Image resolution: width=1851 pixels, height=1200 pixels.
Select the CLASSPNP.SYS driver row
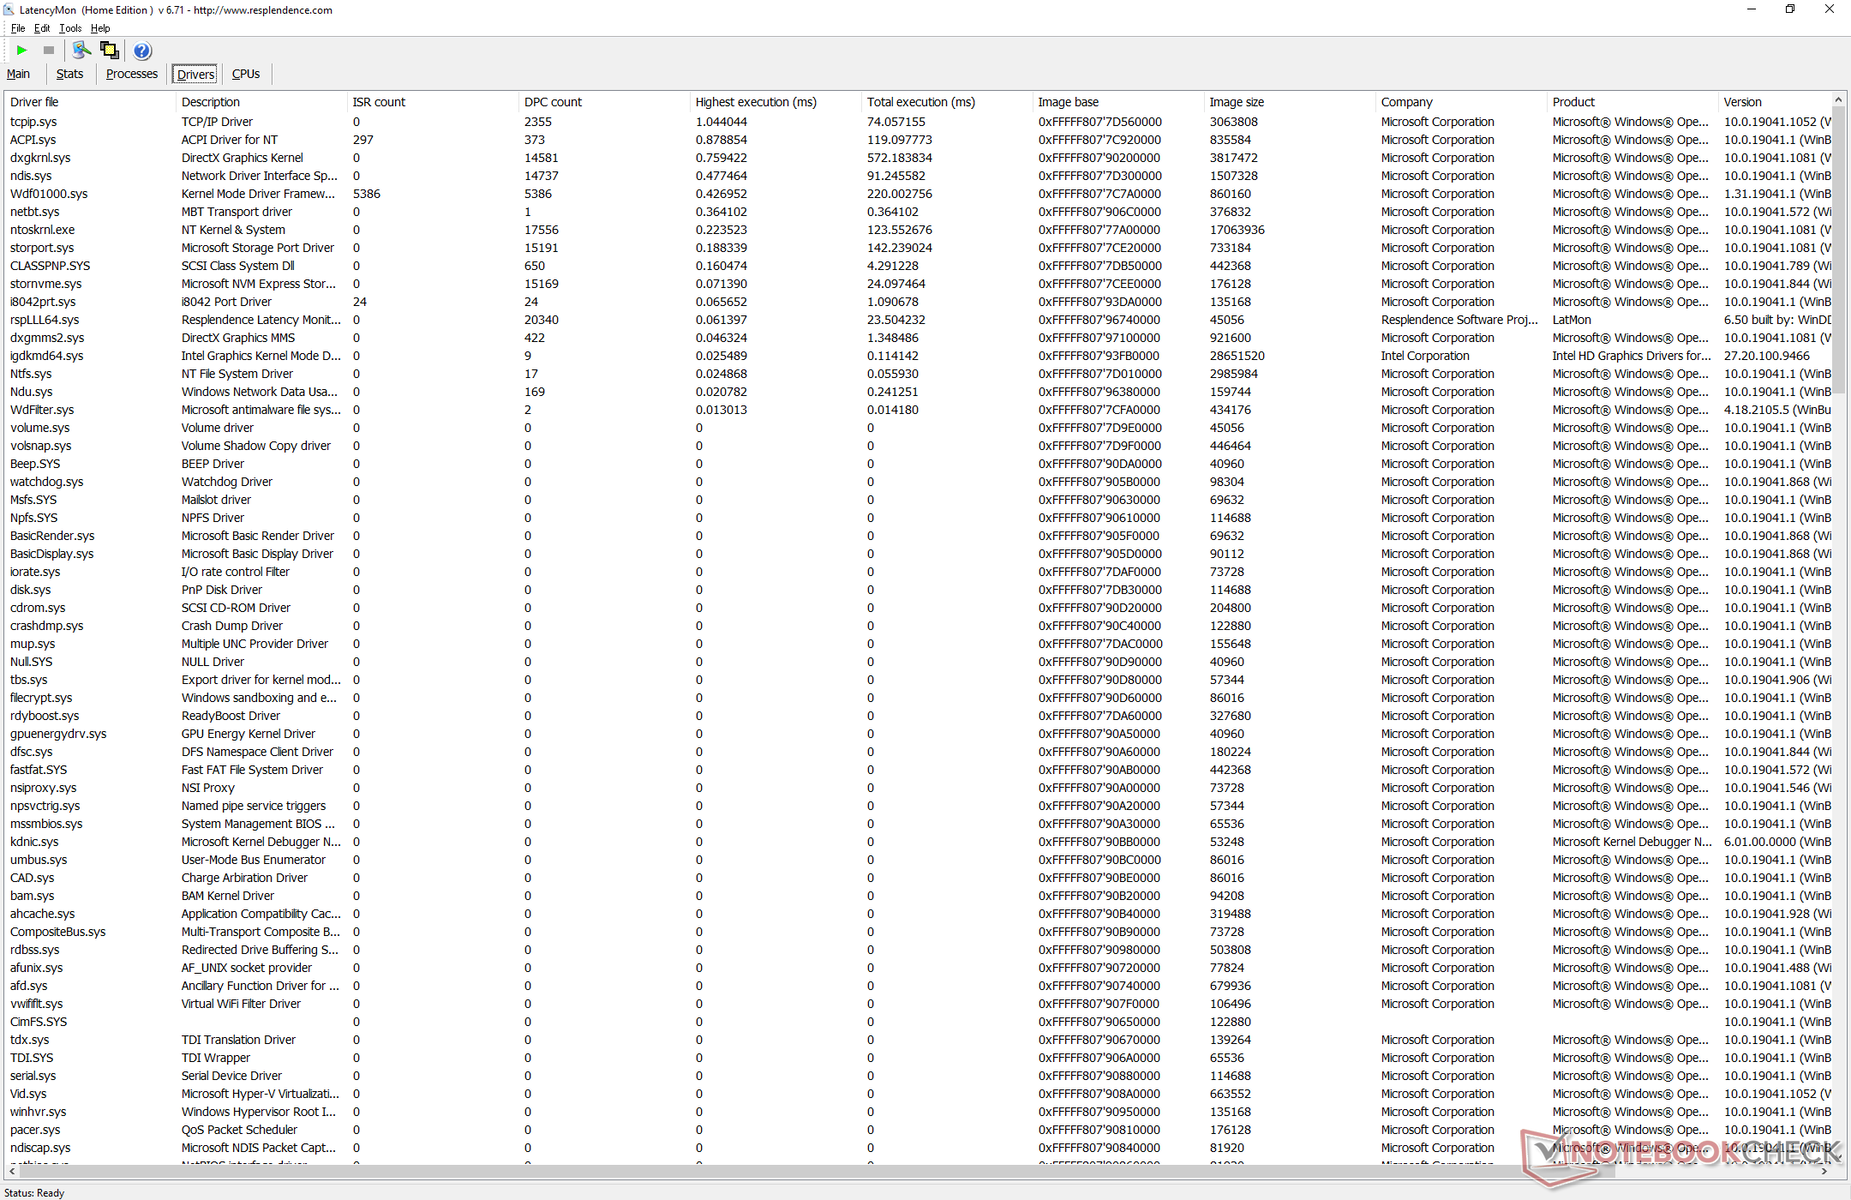pos(918,266)
